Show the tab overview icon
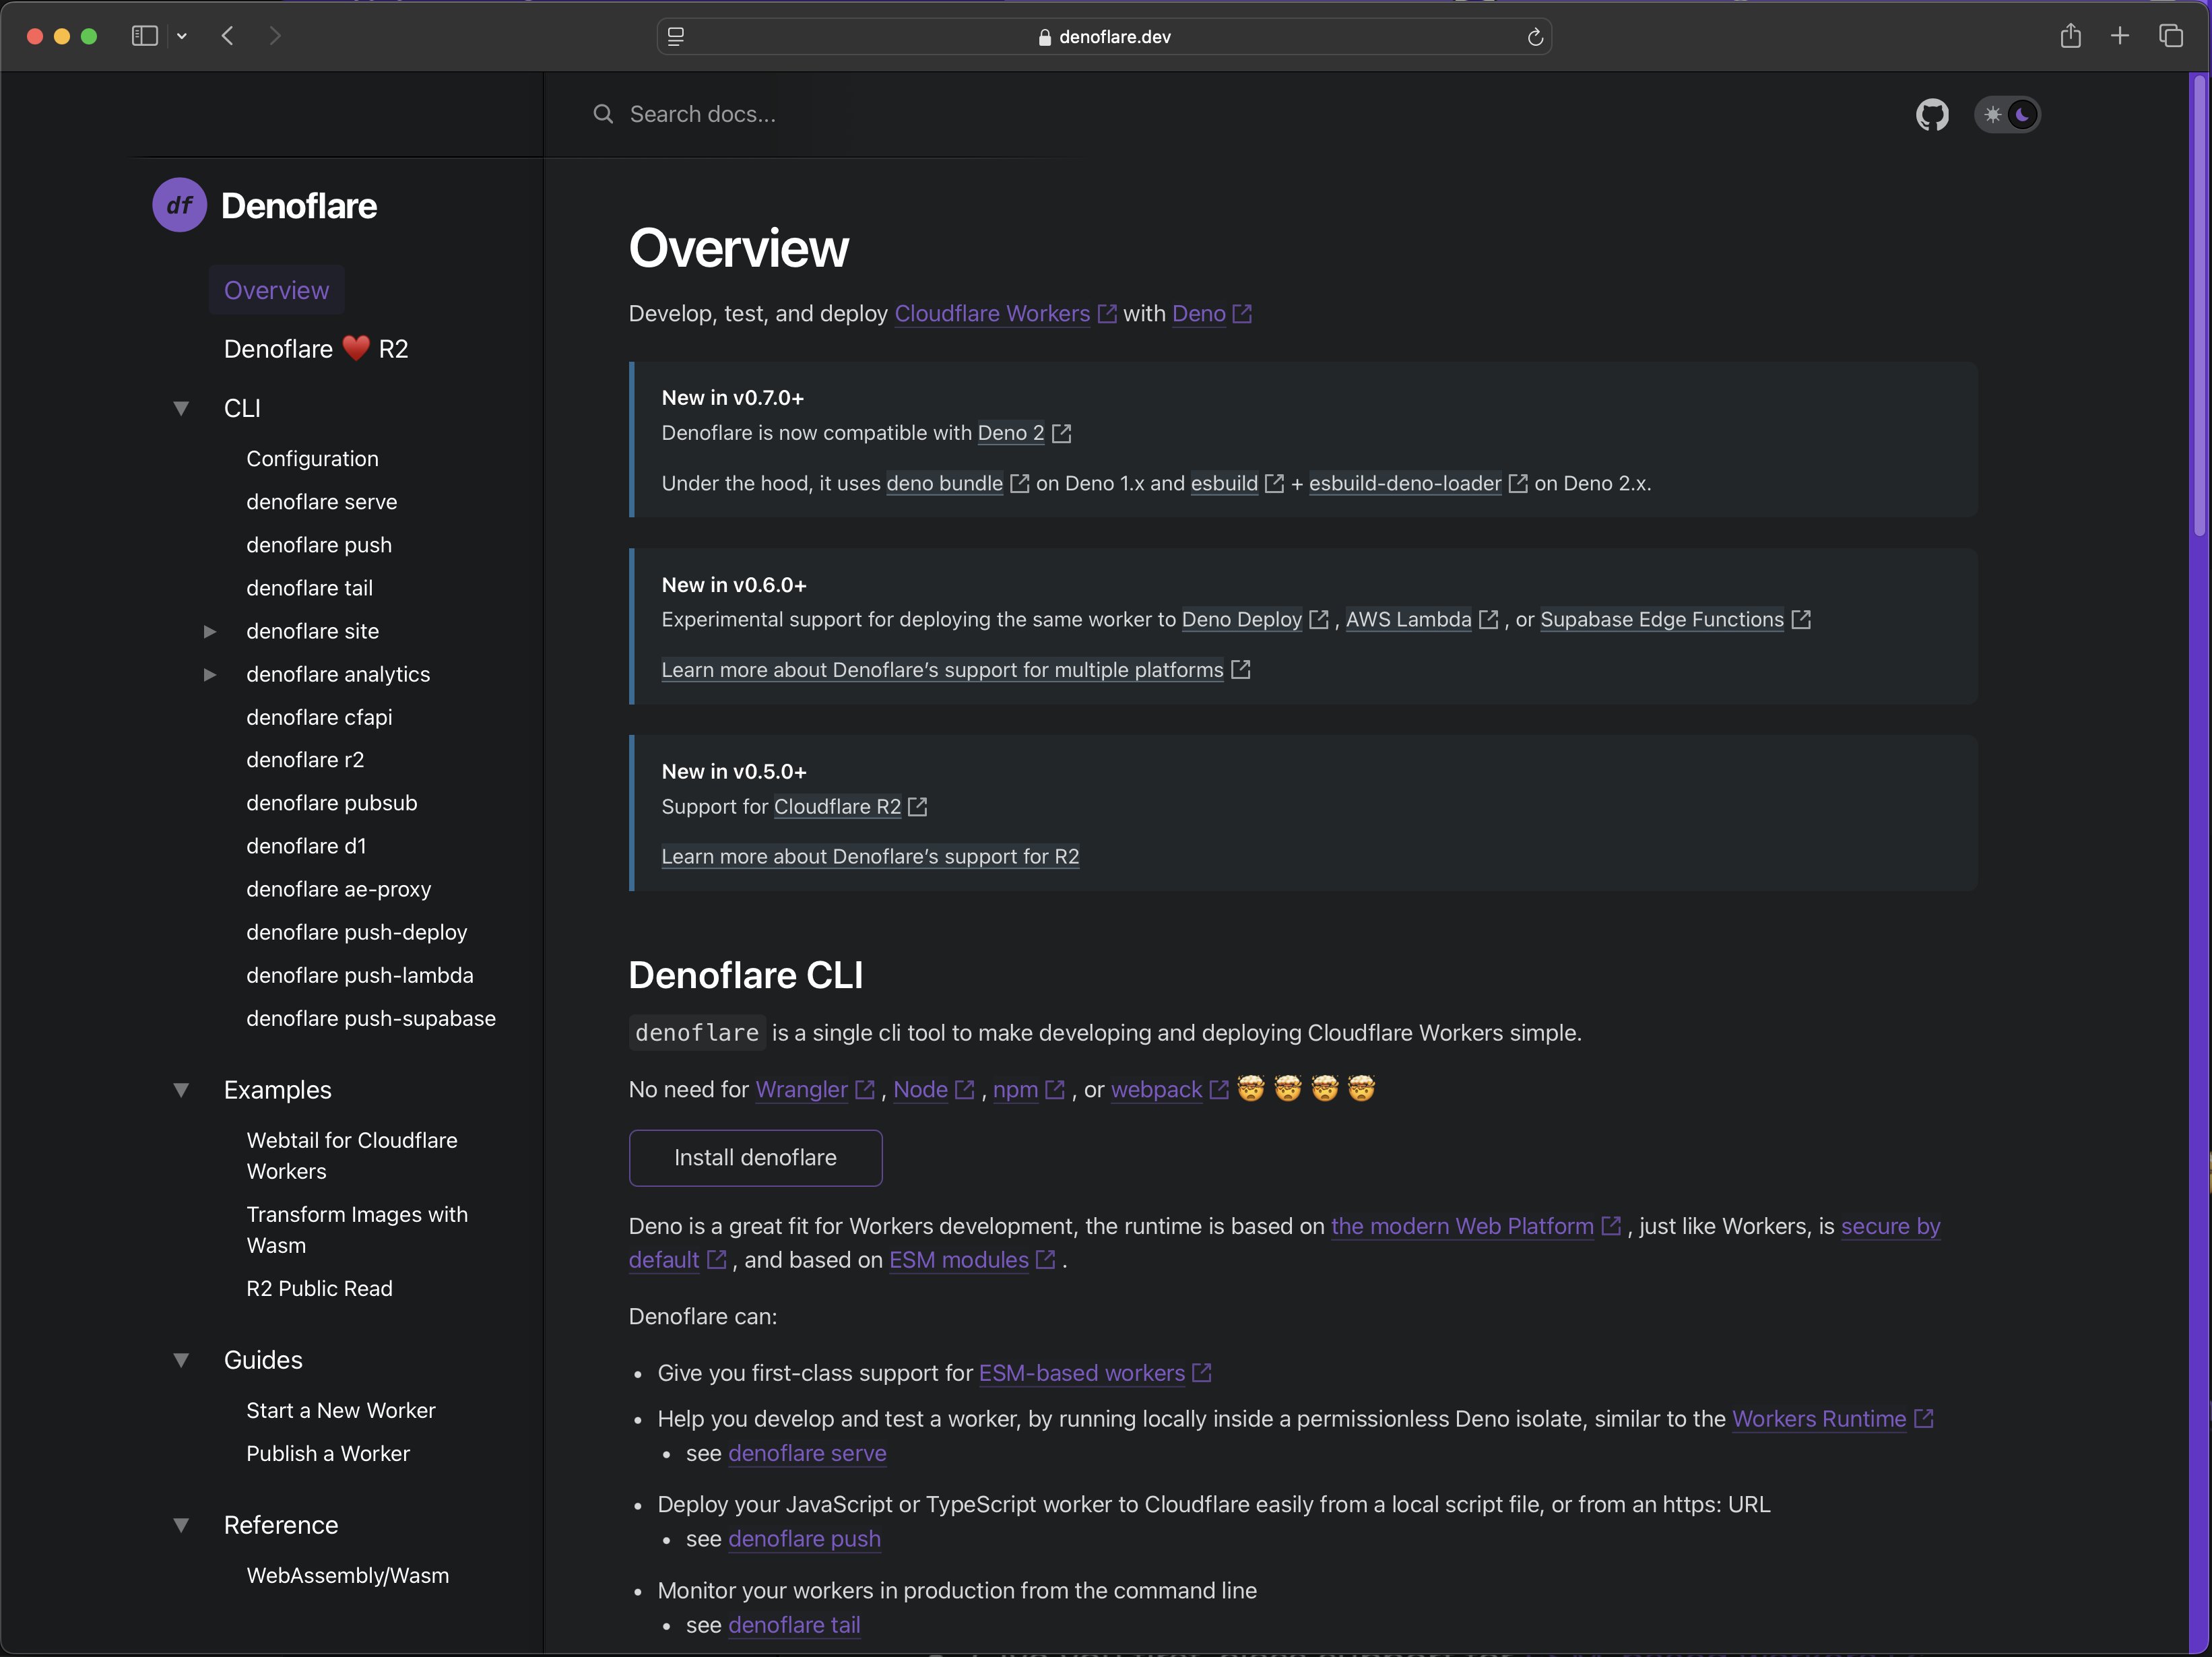This screenshot has height=1657, width=2212. coord(2171,36)
